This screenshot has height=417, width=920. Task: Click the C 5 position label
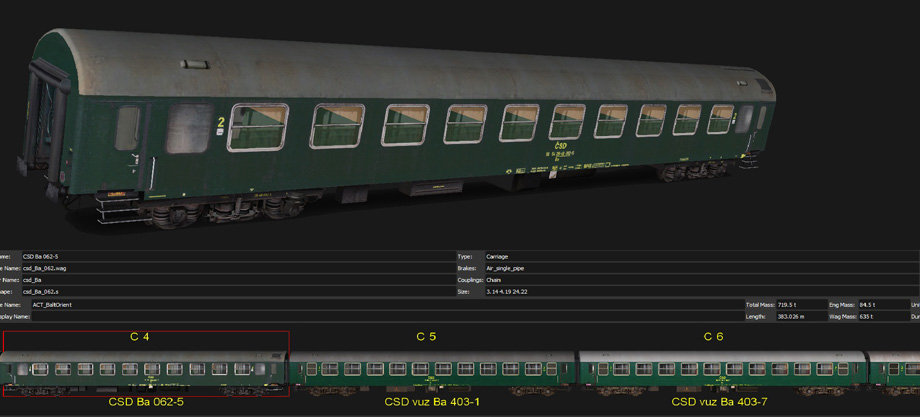point(427,337)
